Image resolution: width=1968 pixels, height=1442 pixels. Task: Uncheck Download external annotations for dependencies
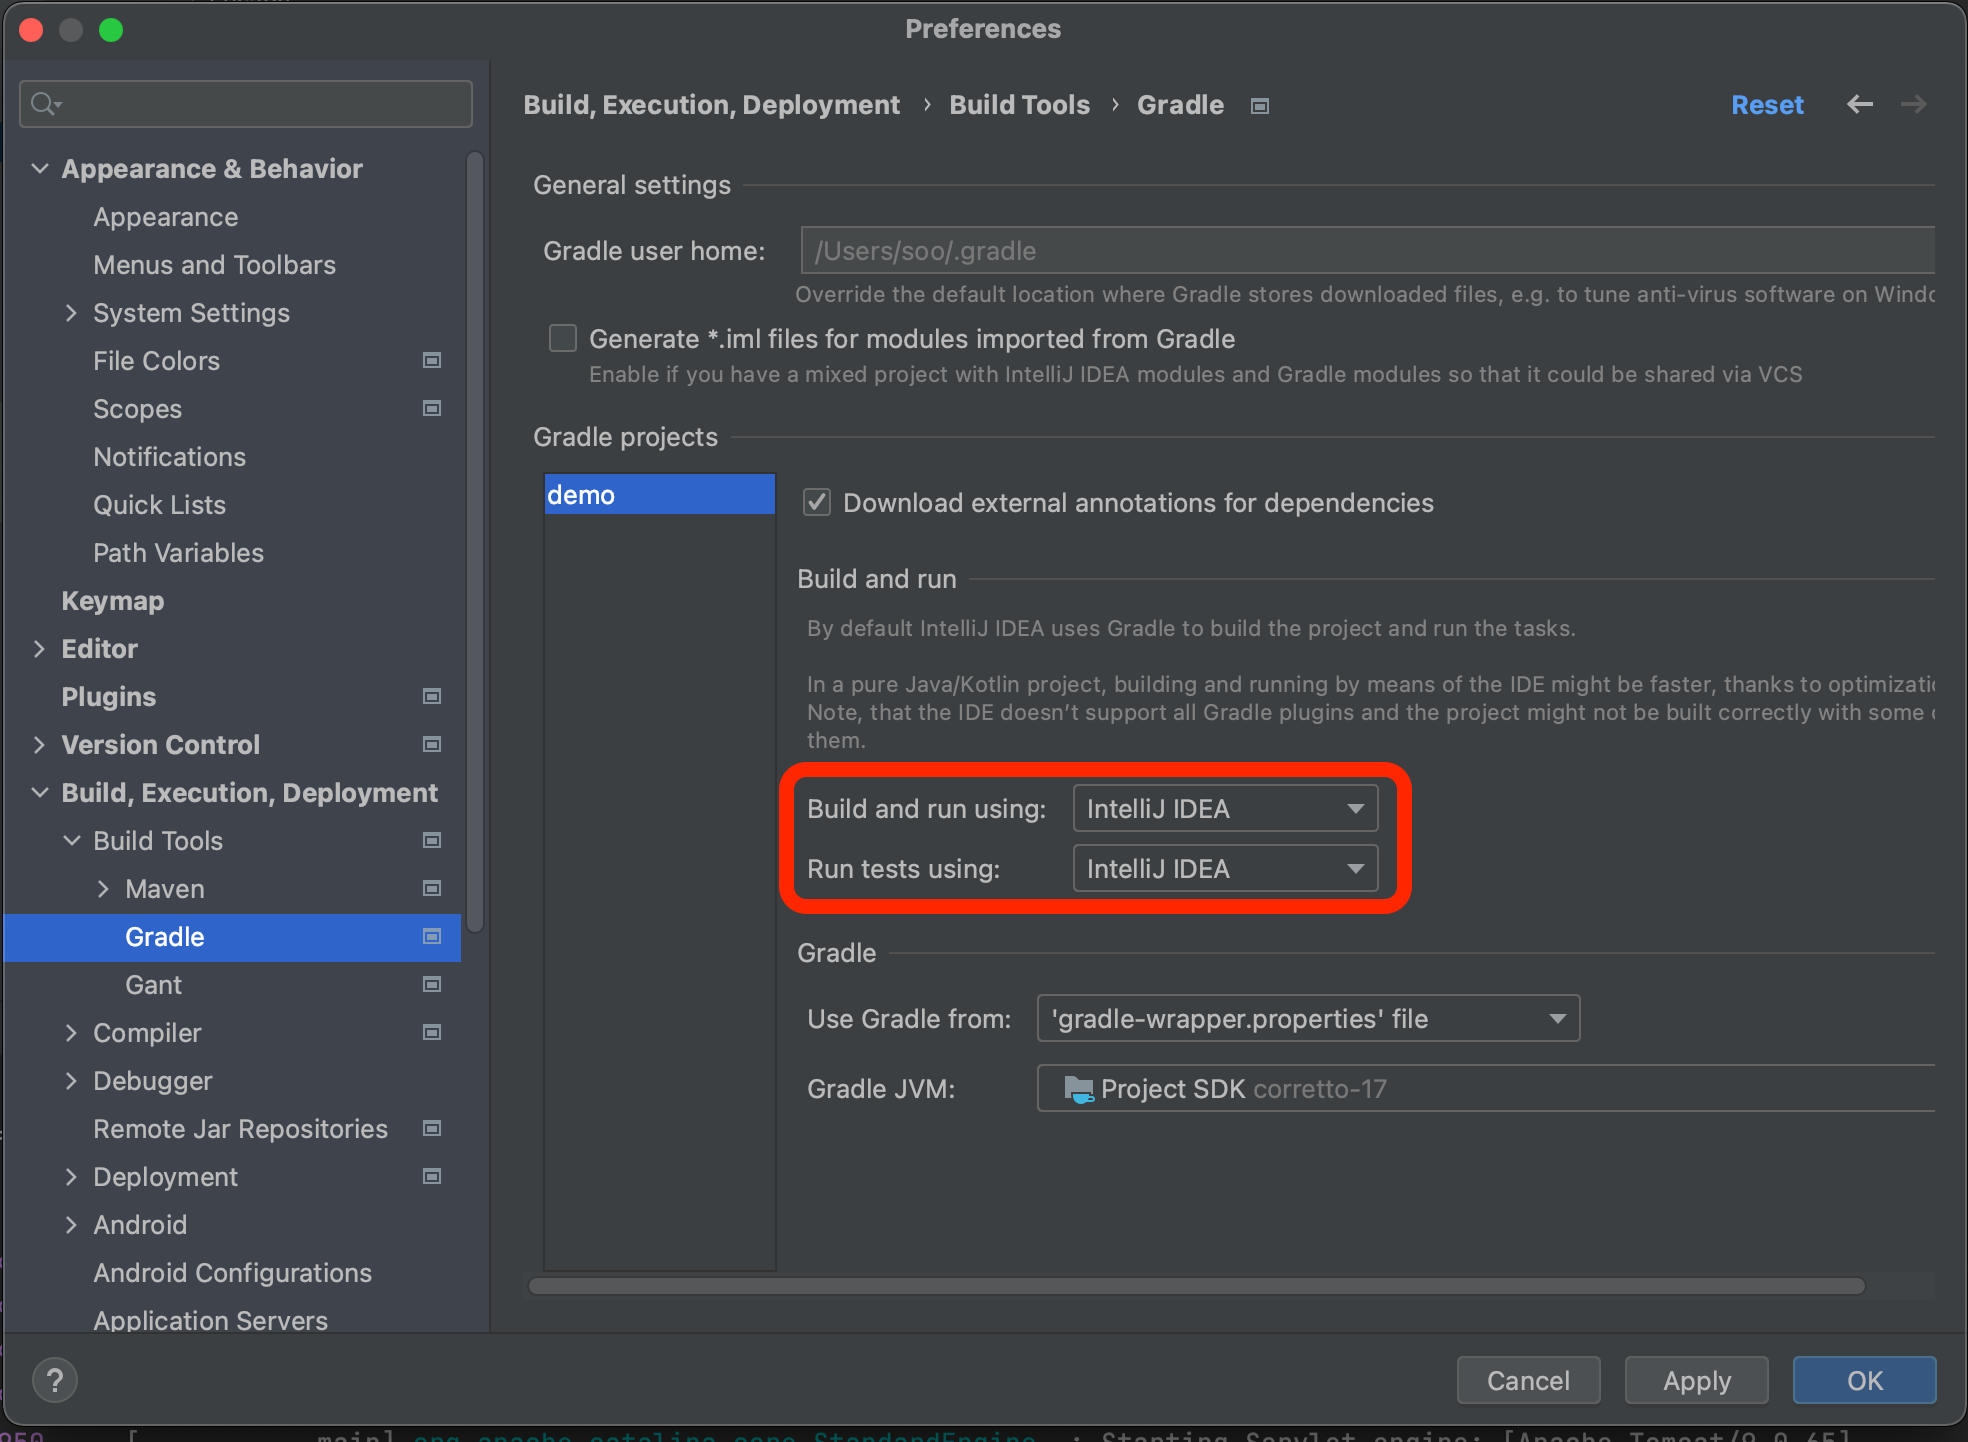tap(817, 503)
